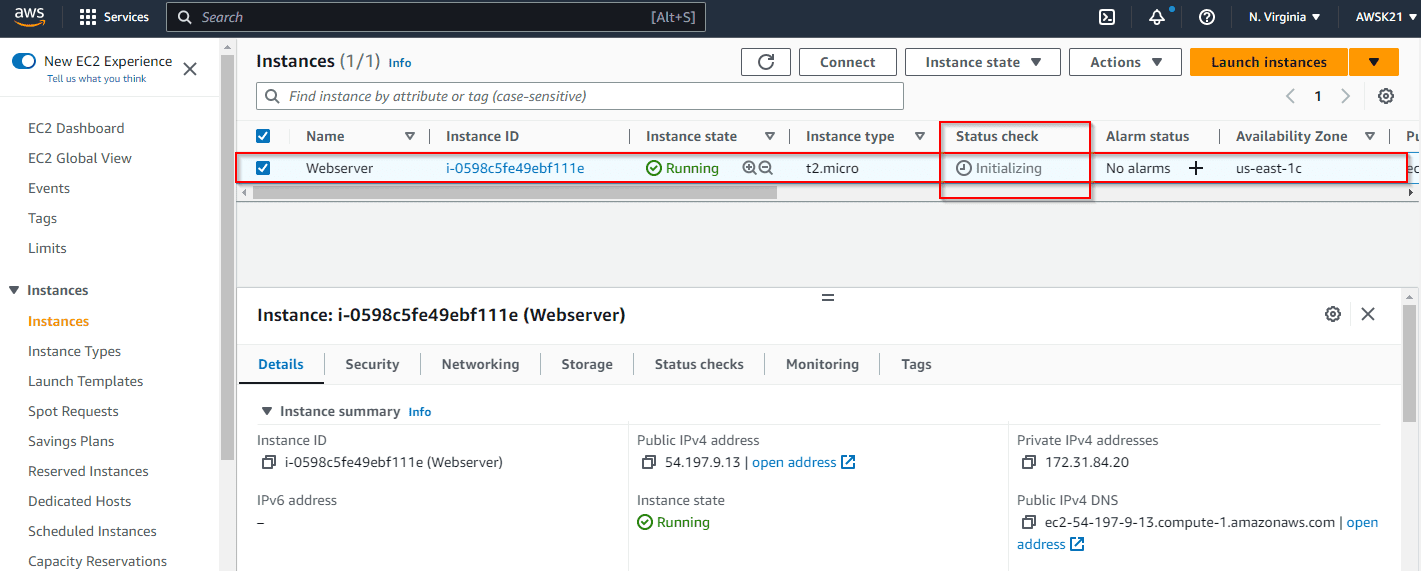This screenshot has width=1421, height=571.
Task: Close the New EC2 Experience banner
Action: 190,69
